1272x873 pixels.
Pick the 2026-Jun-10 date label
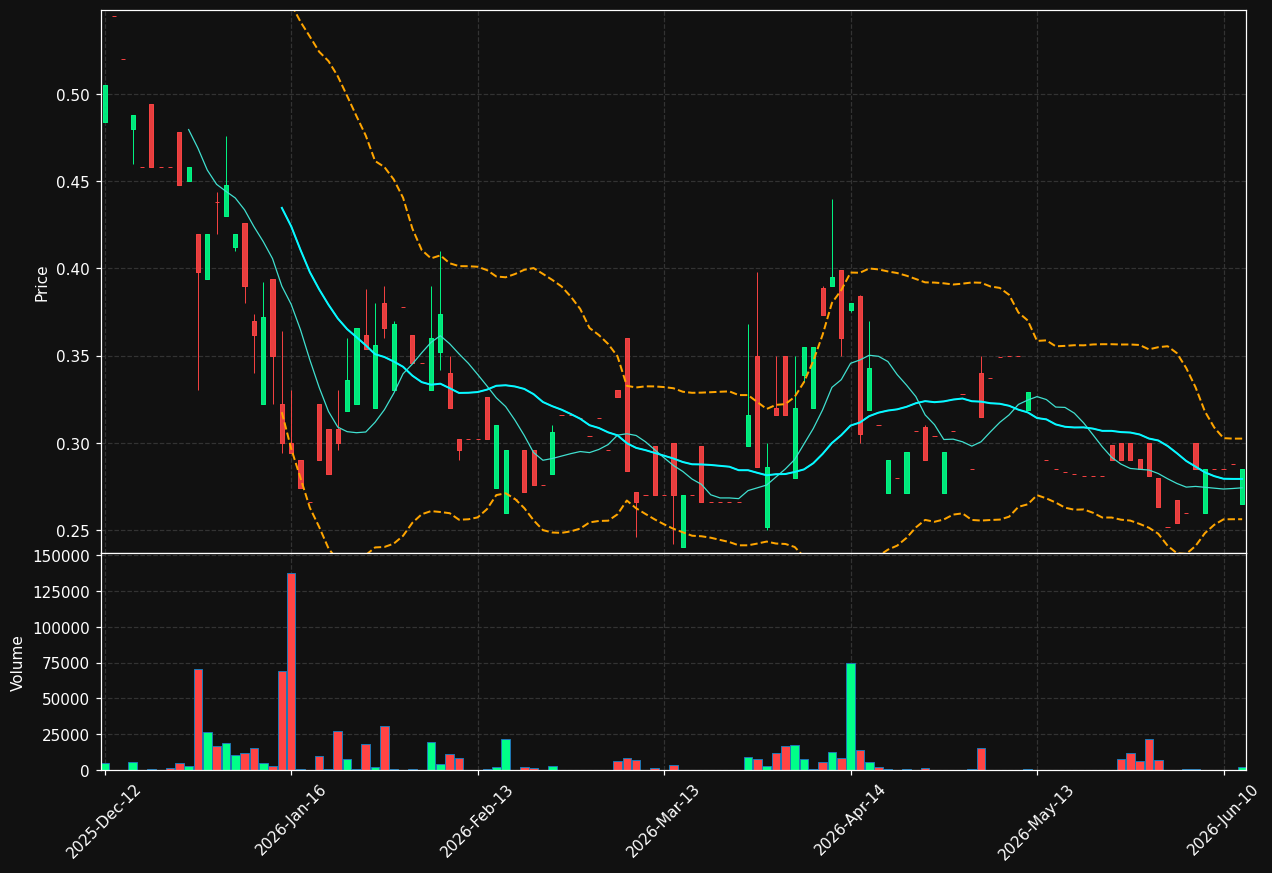(x=1224, y=821)
